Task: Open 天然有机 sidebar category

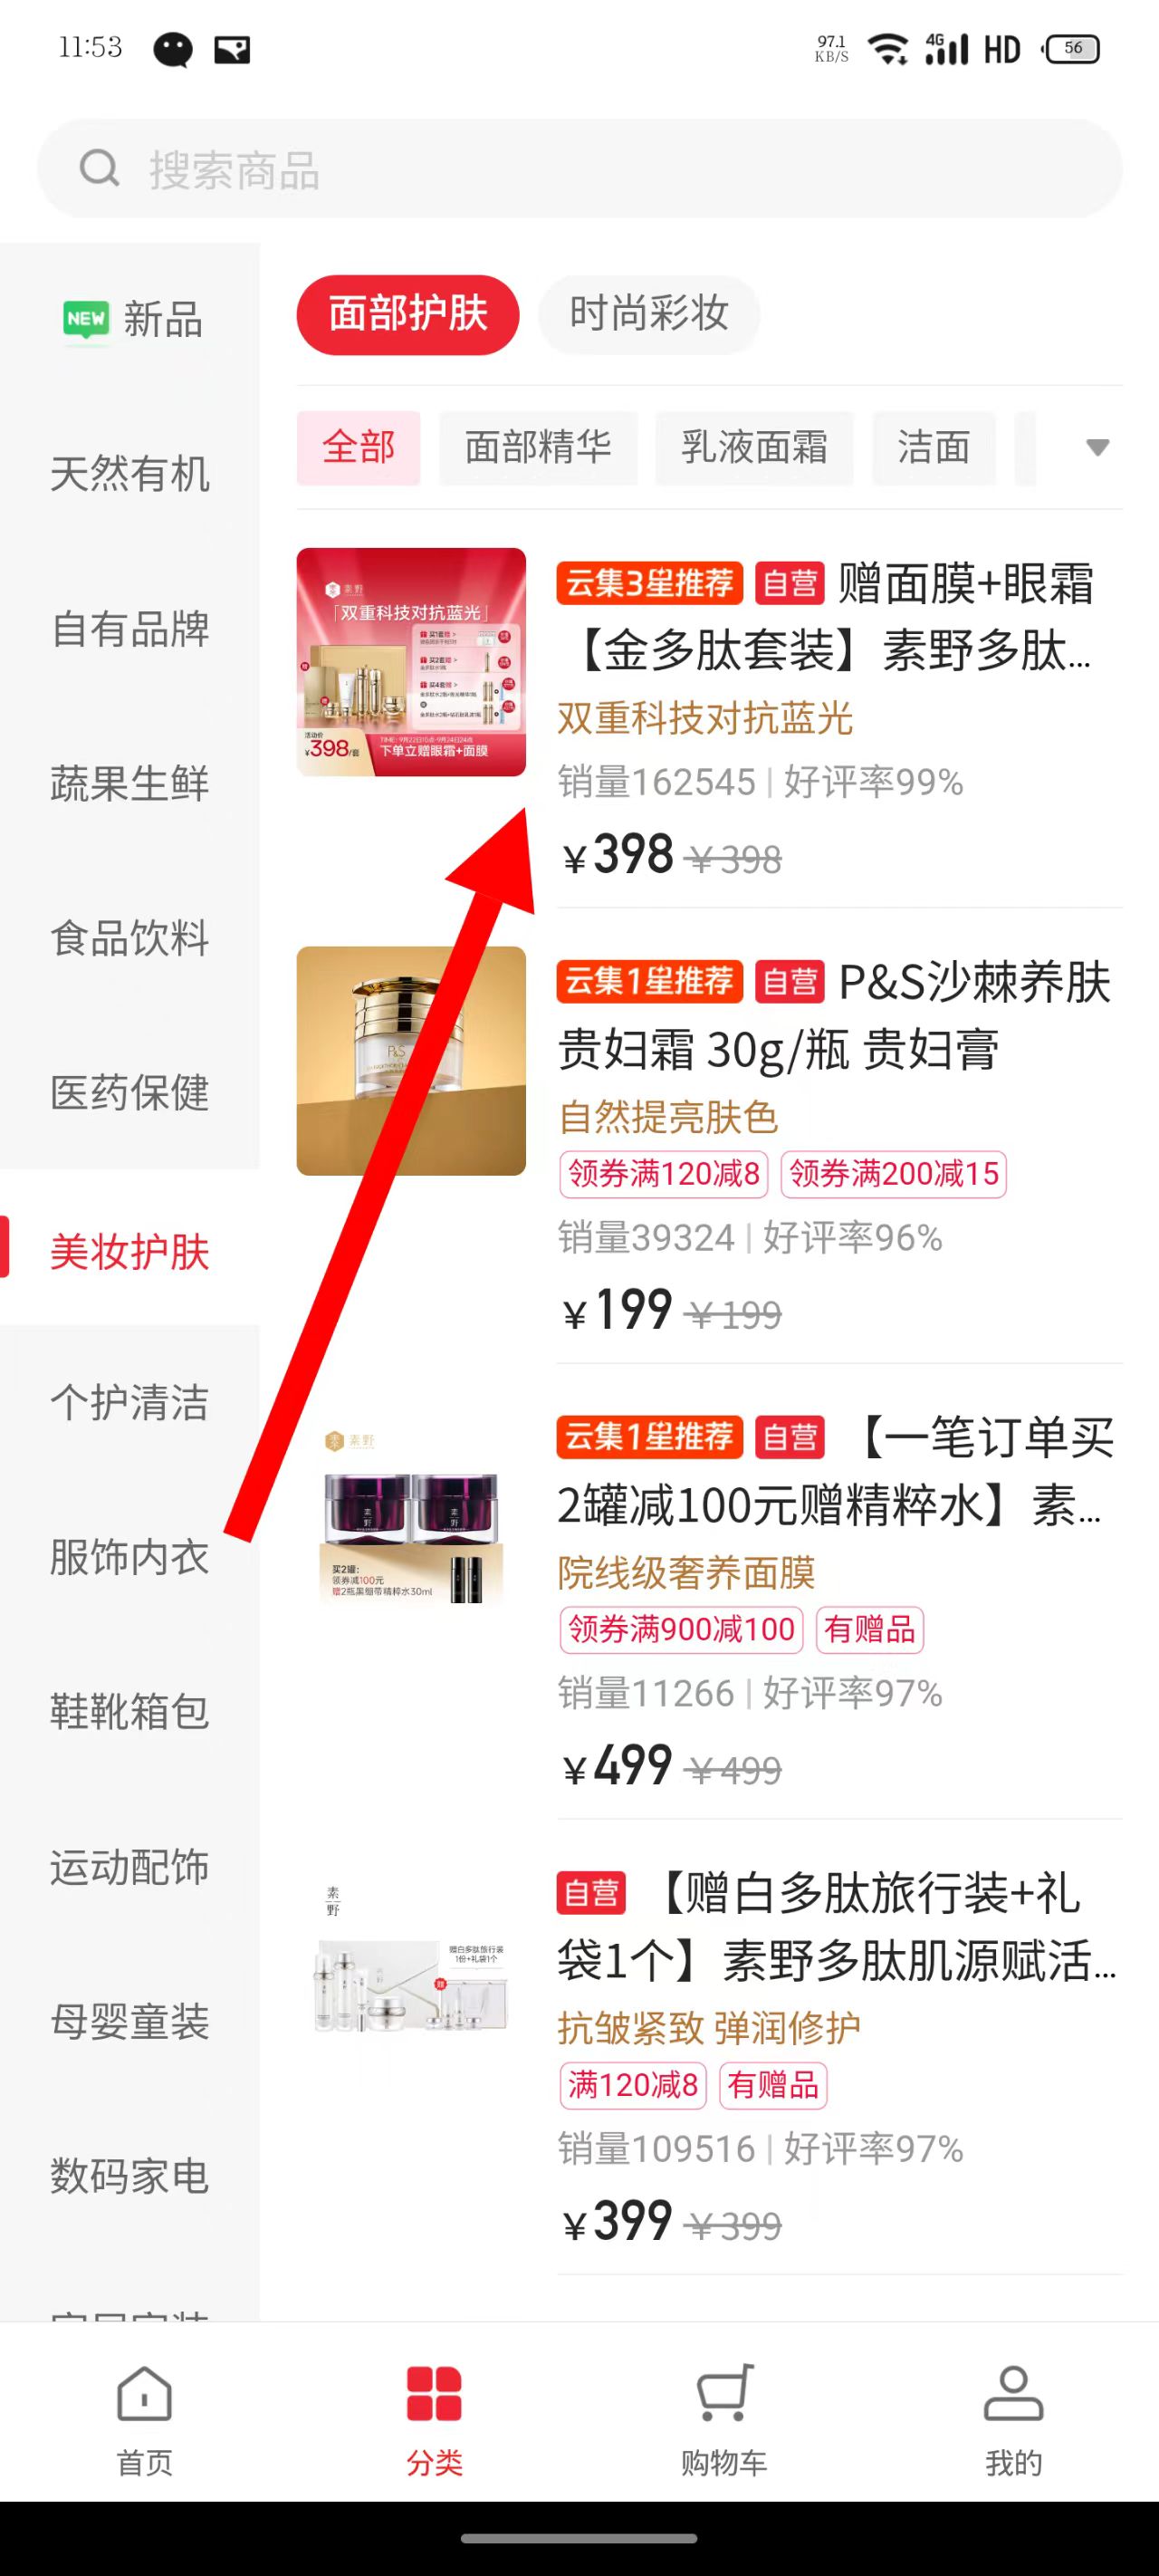Action: click(130, 474)
